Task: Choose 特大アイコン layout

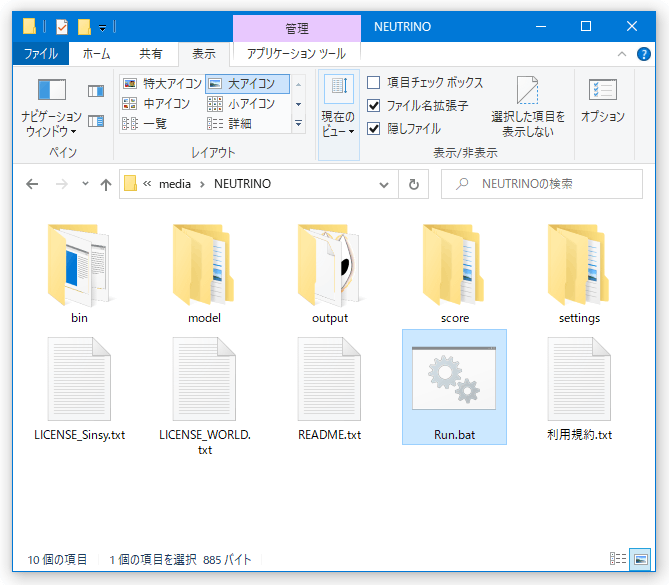Action: [162, 83]
